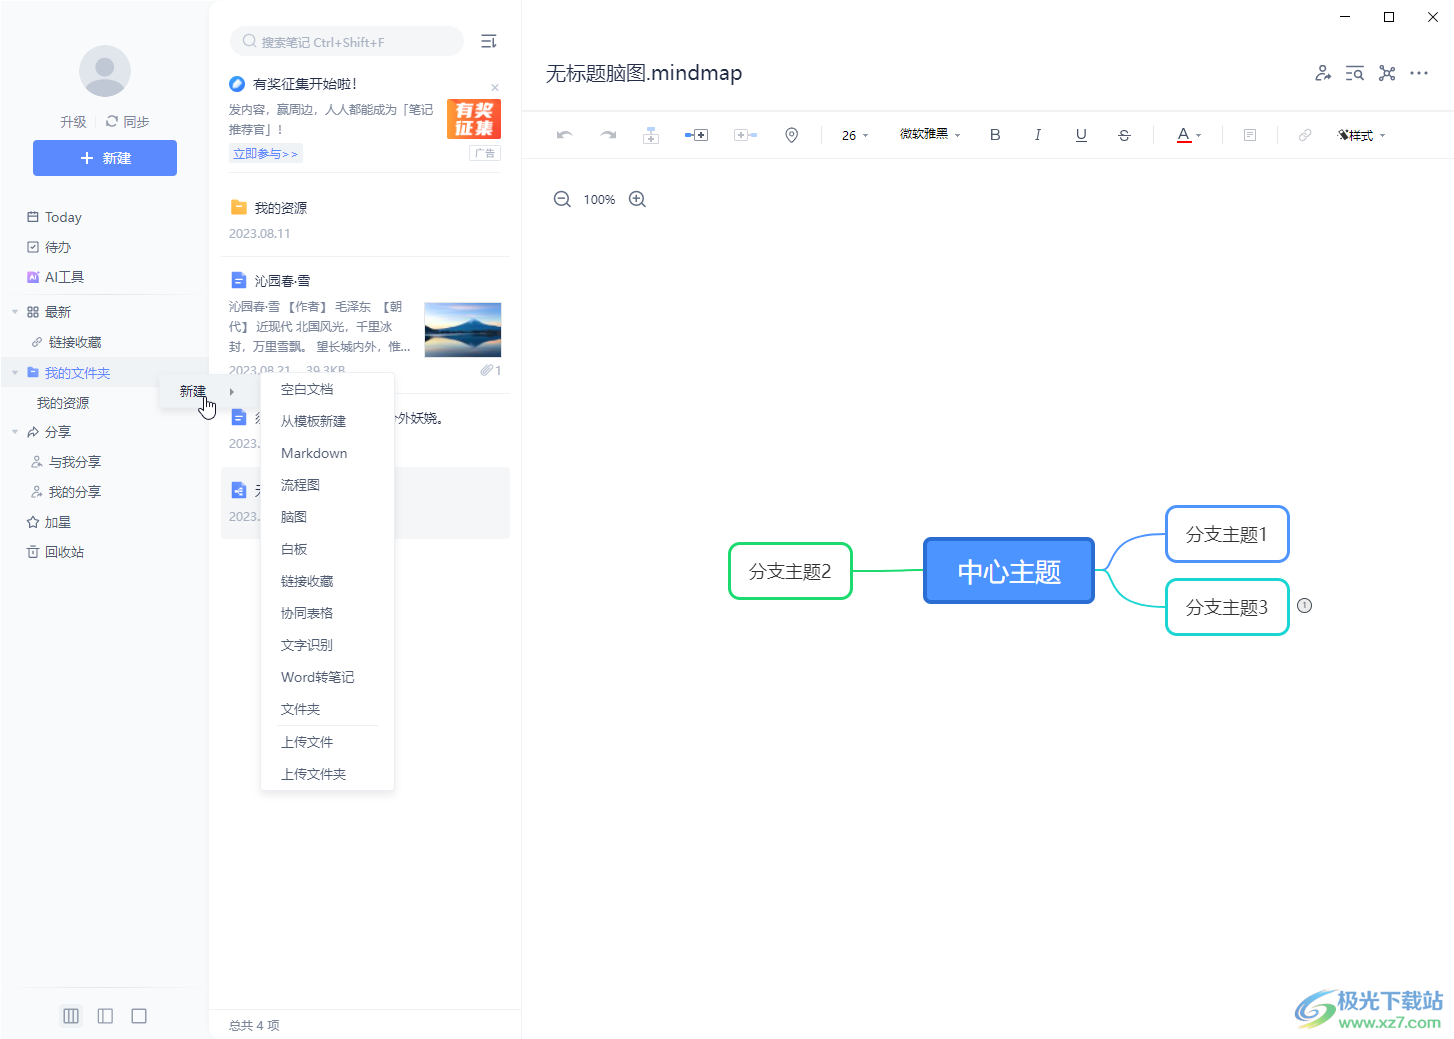The width and height of the screenshot is (1454, 1039).
Task: Click the 100% zoom level
Action: coord(599,200)
